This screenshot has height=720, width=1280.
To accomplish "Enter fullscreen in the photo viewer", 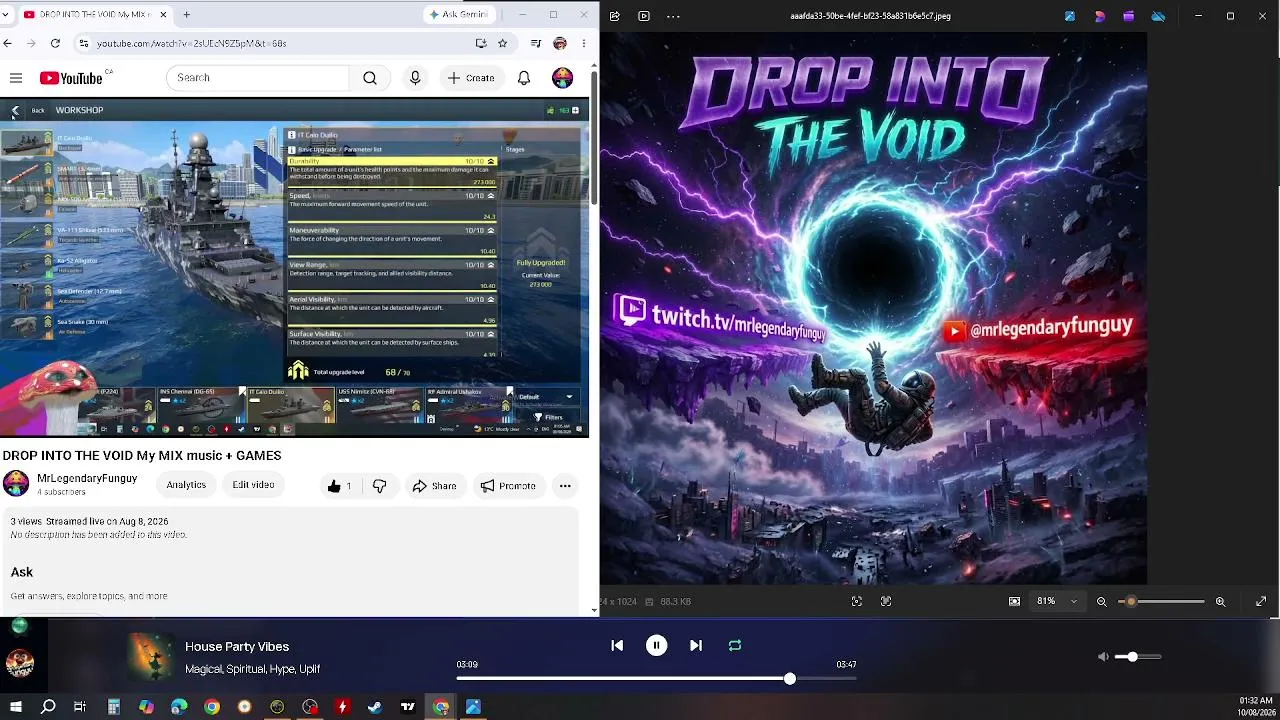I will 1261,601.
